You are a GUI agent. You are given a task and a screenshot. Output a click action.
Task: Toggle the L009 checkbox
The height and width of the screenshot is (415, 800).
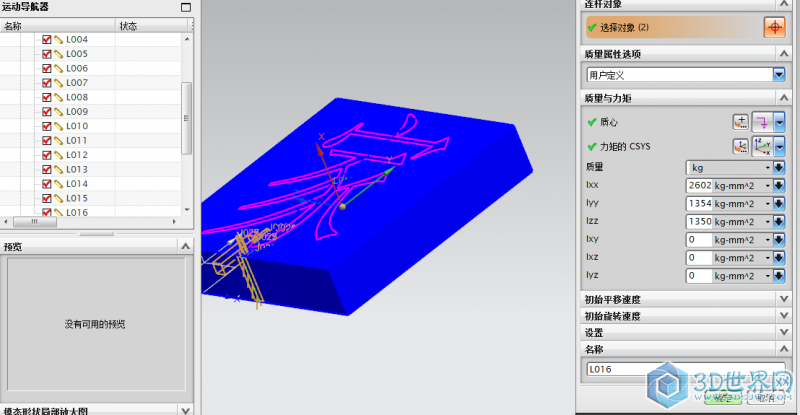point(46,111)
